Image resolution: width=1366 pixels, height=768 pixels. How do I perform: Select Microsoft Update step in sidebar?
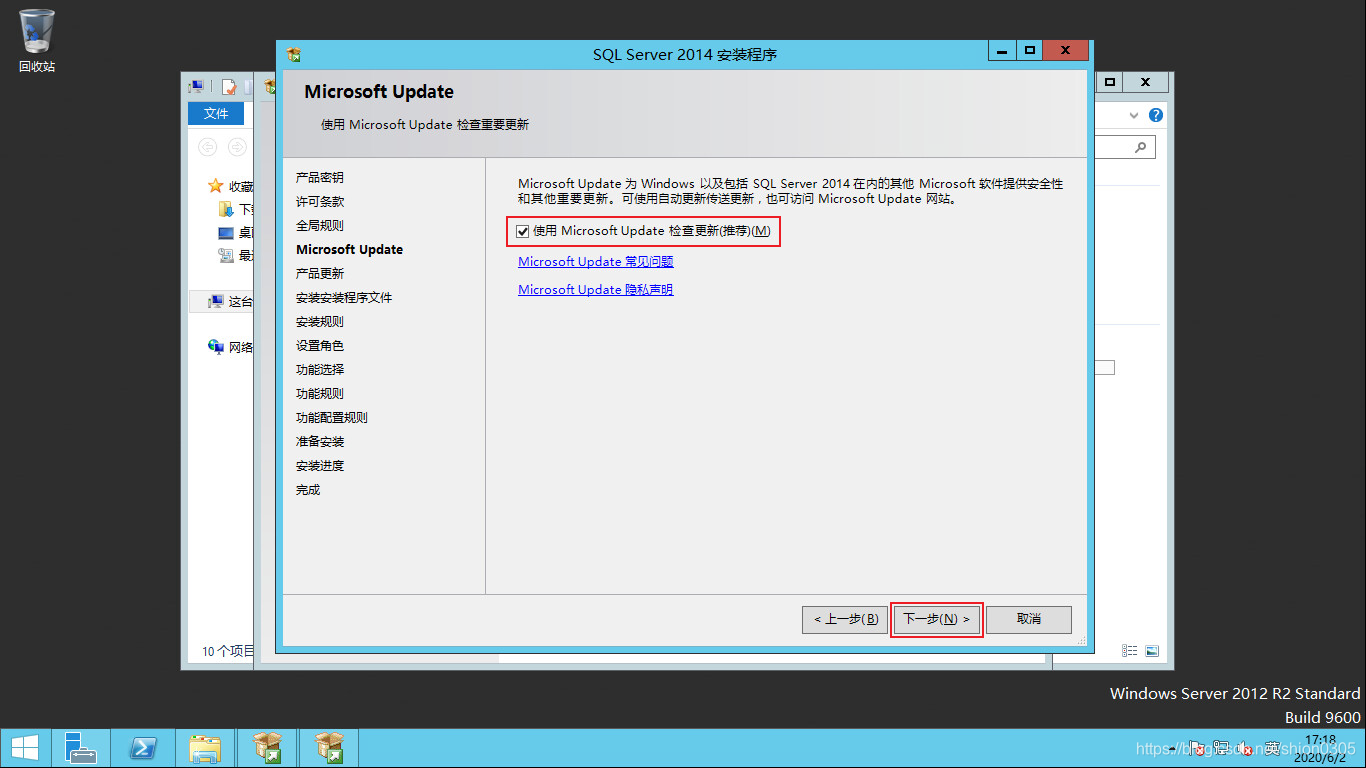click(x=350, y=249)
